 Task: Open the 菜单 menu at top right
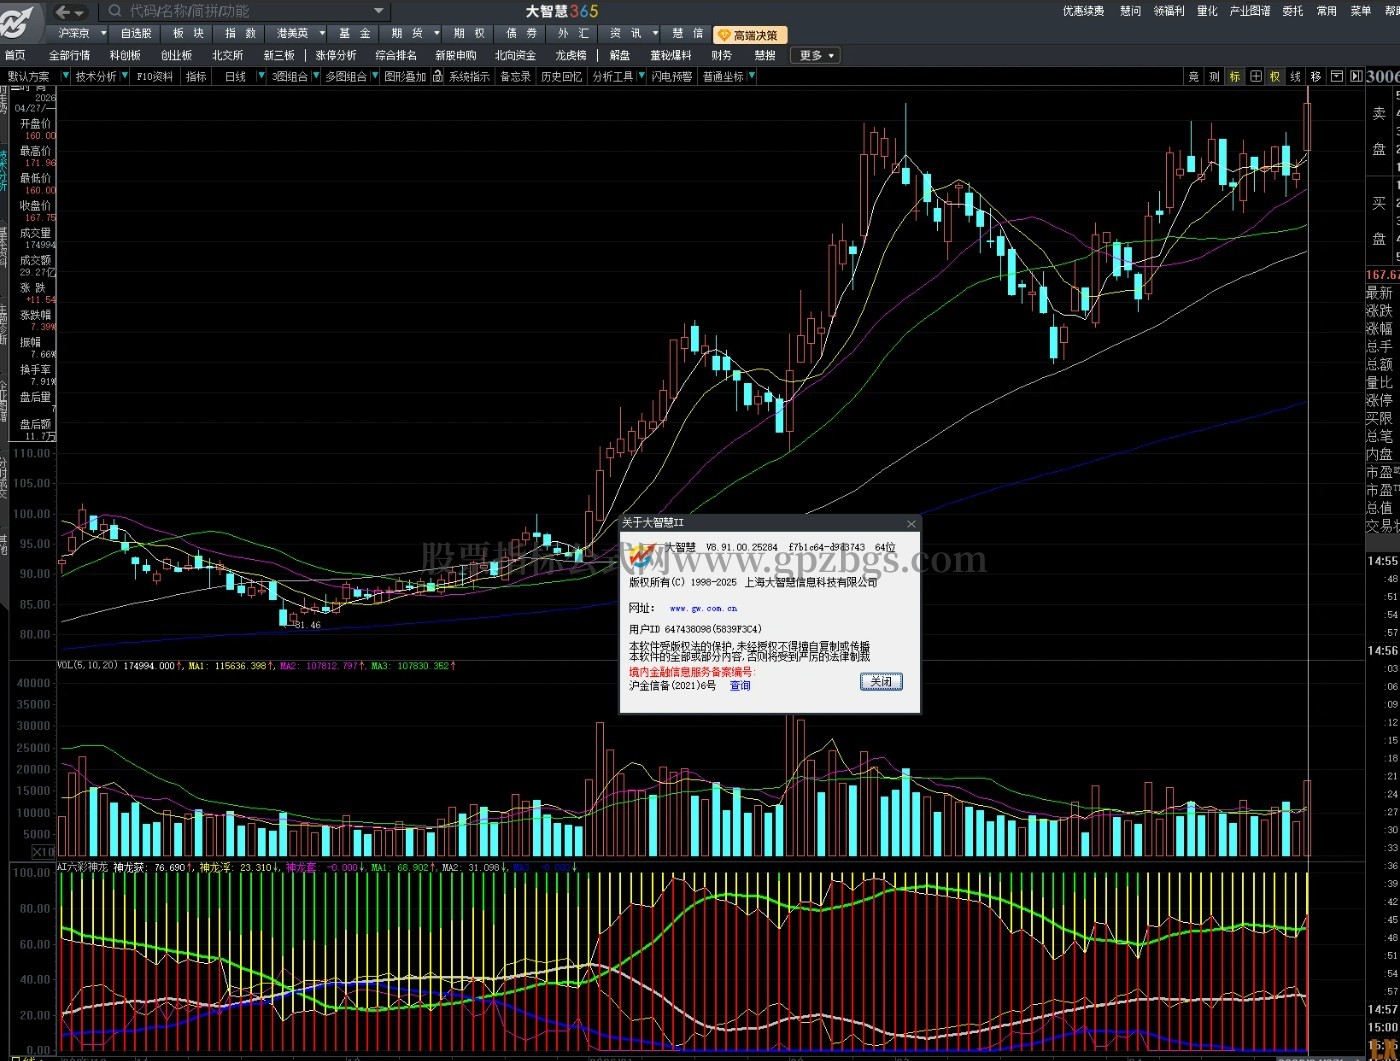[1360, 11]
